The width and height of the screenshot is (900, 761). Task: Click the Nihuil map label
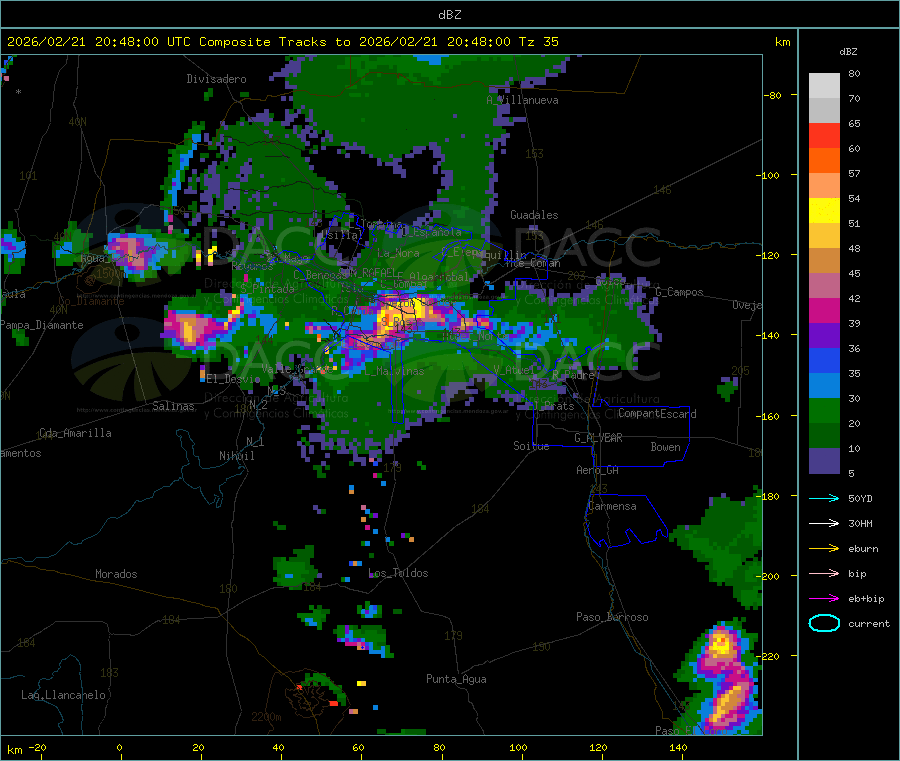point(236,456)
